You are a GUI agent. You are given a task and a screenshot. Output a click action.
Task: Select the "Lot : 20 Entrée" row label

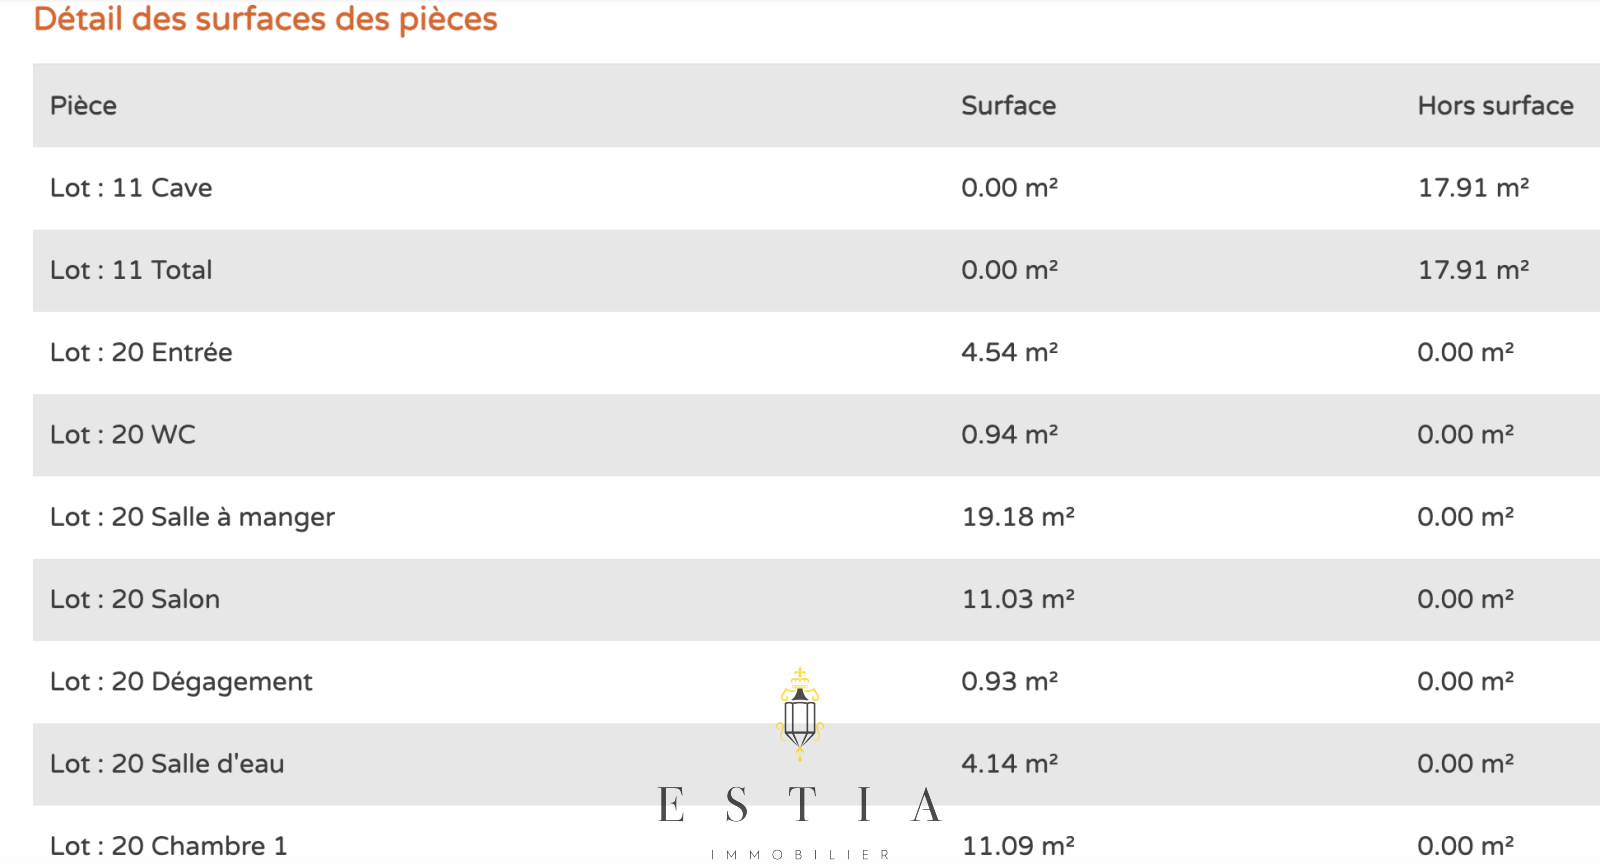(141, 352)
